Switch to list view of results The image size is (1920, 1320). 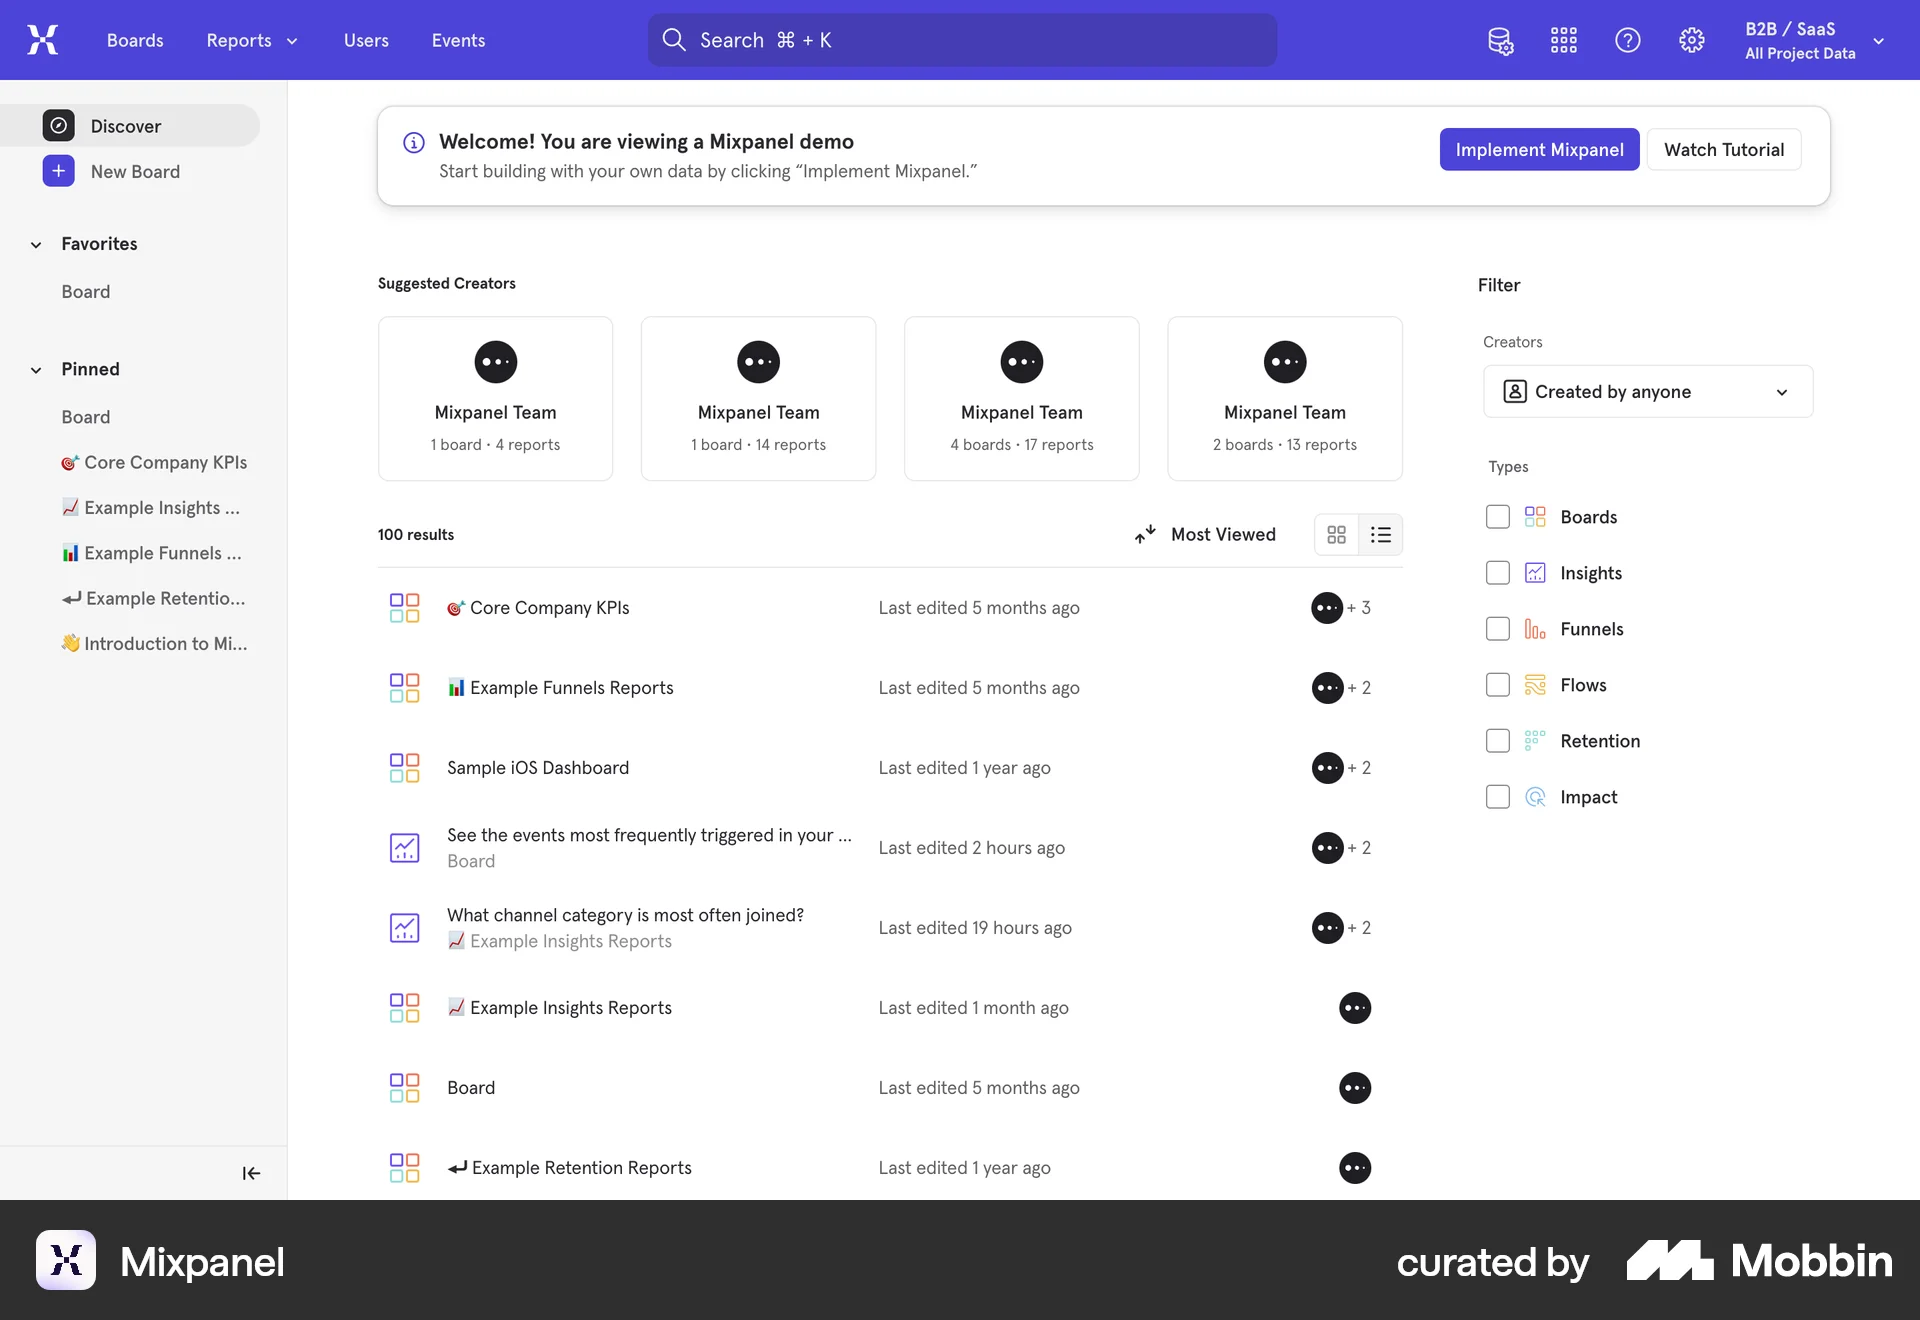click(x=1381, y=534)
